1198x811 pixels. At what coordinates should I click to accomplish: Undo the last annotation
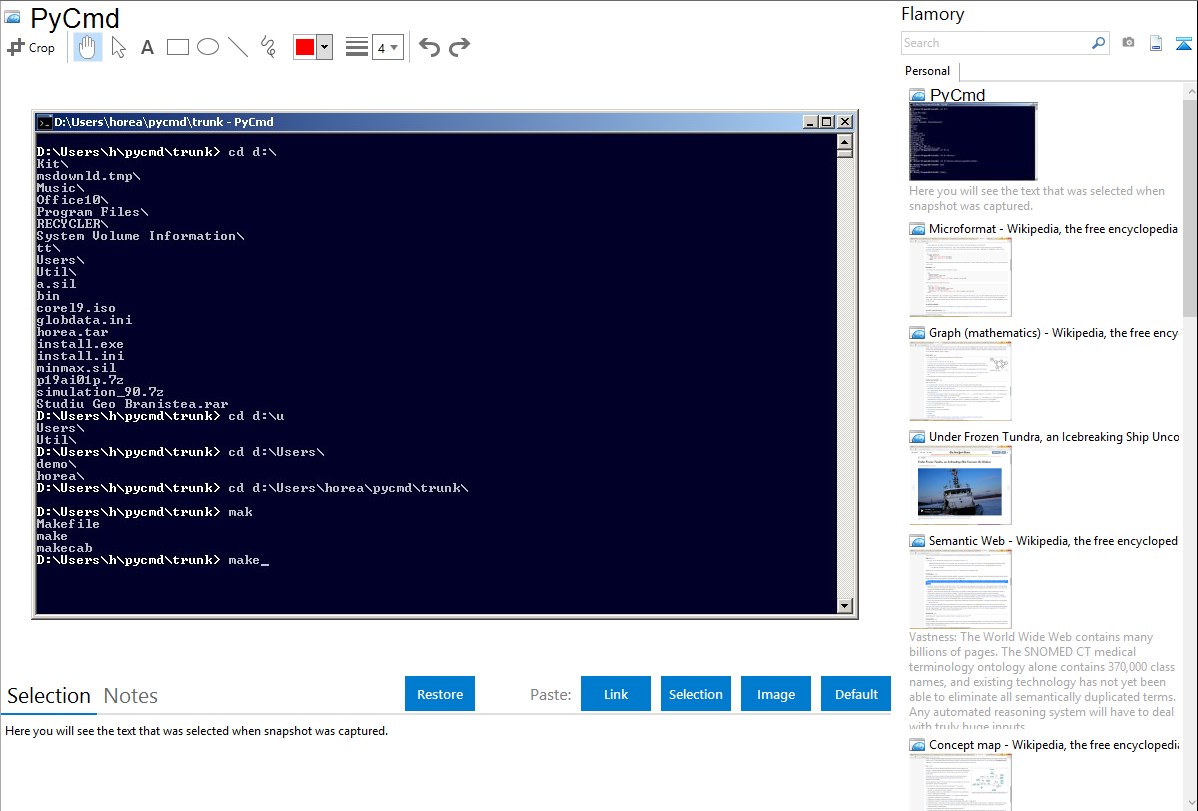[429, 47]
